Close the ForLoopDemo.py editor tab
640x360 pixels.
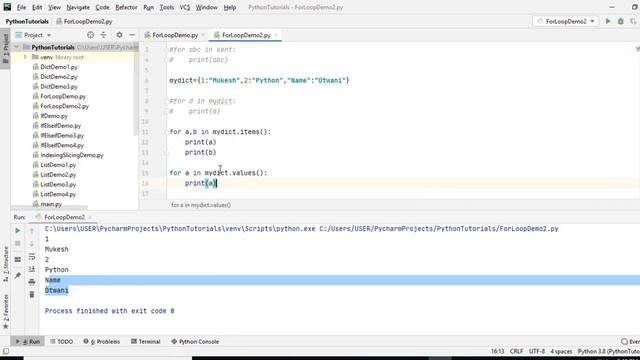203,35
